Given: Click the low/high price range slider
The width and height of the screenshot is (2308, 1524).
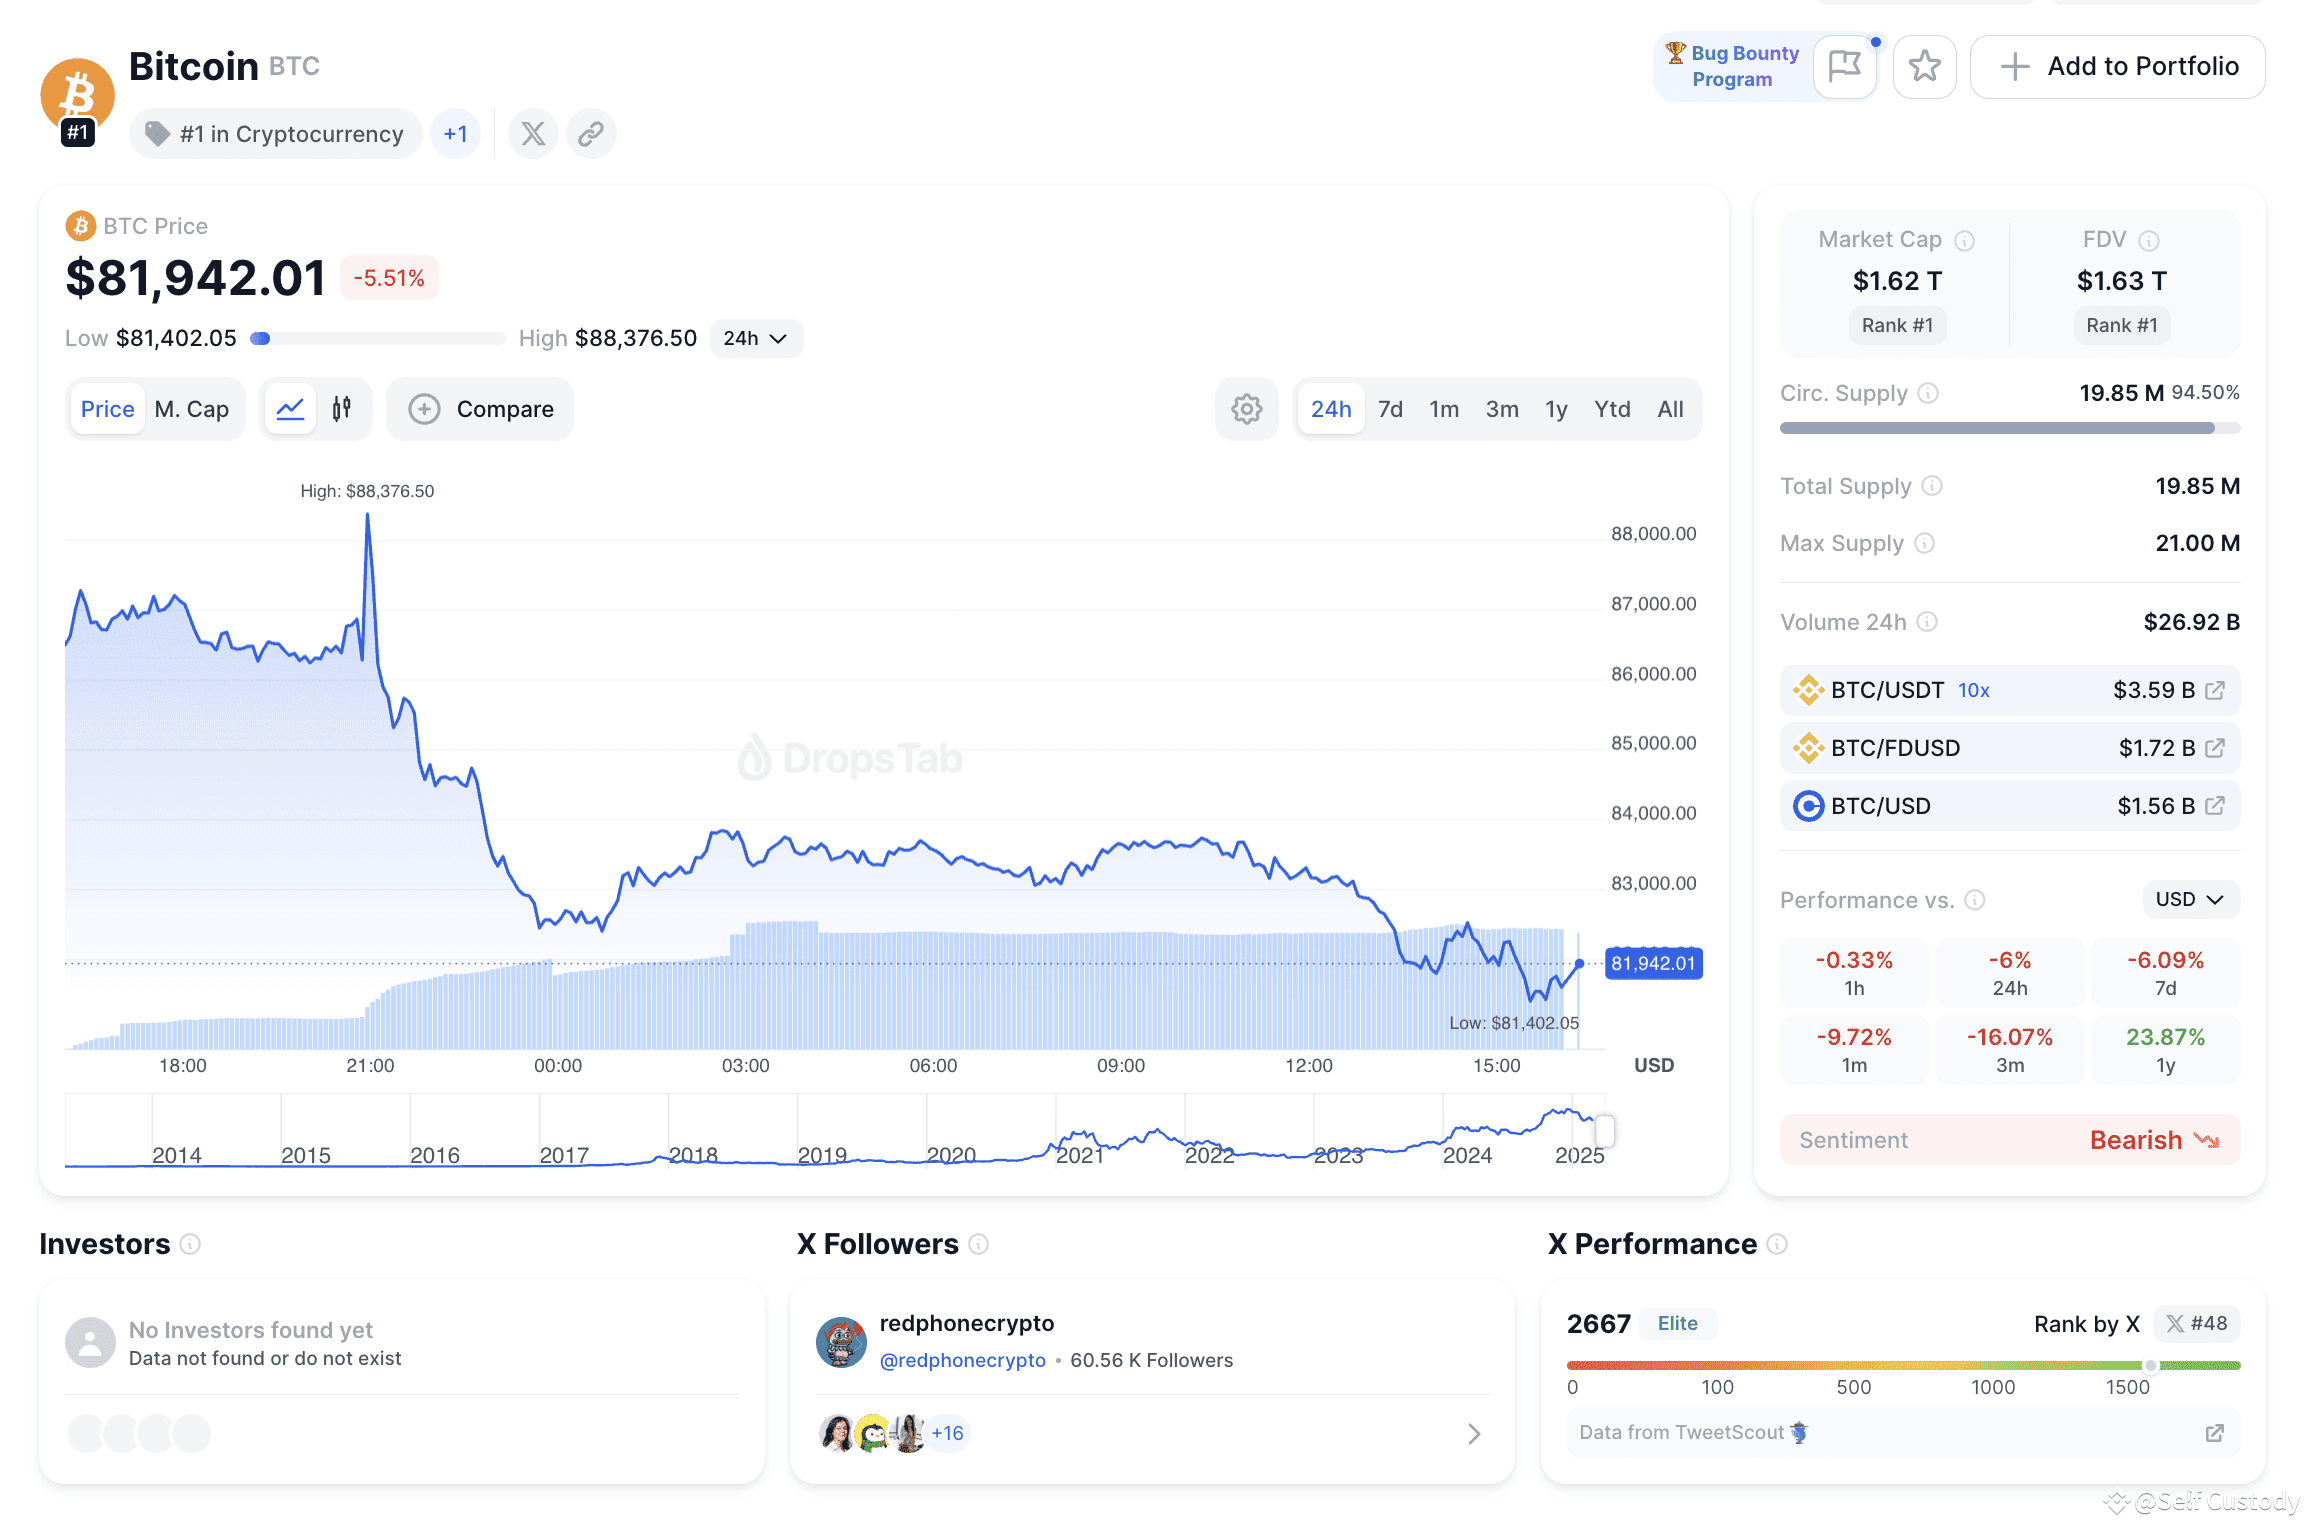Looking at the screenshot, I should [378, 338].
